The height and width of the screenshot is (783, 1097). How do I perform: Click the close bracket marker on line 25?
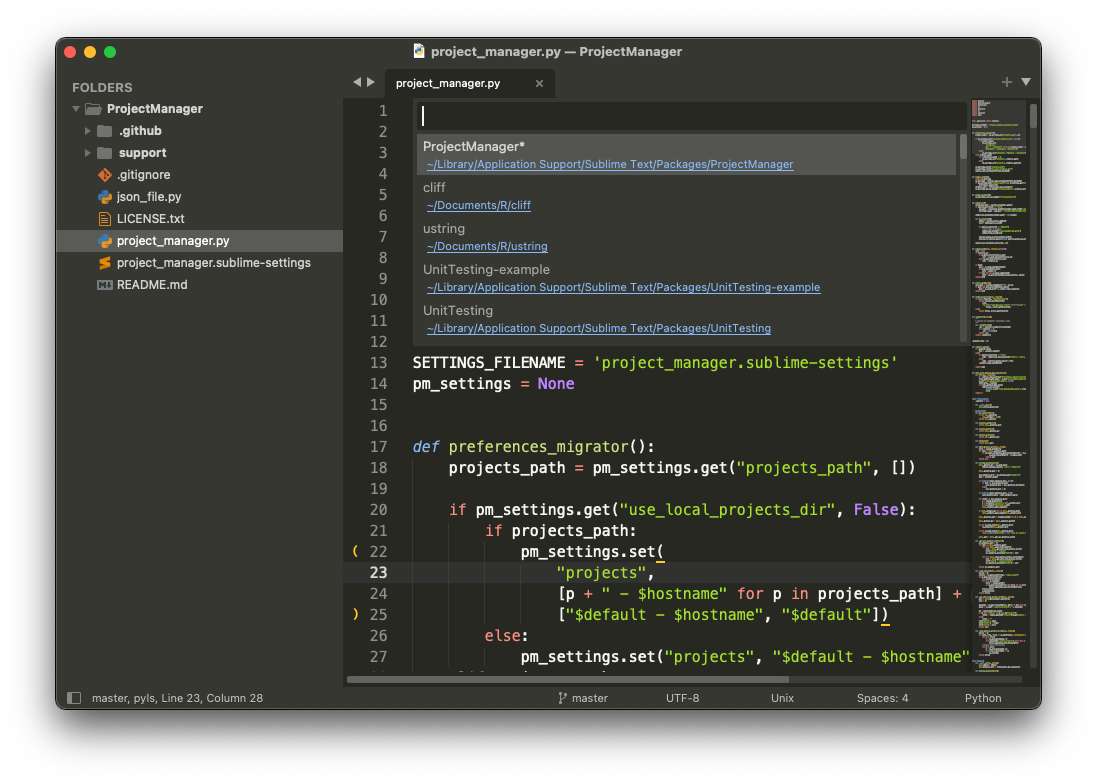pos(355,614)
